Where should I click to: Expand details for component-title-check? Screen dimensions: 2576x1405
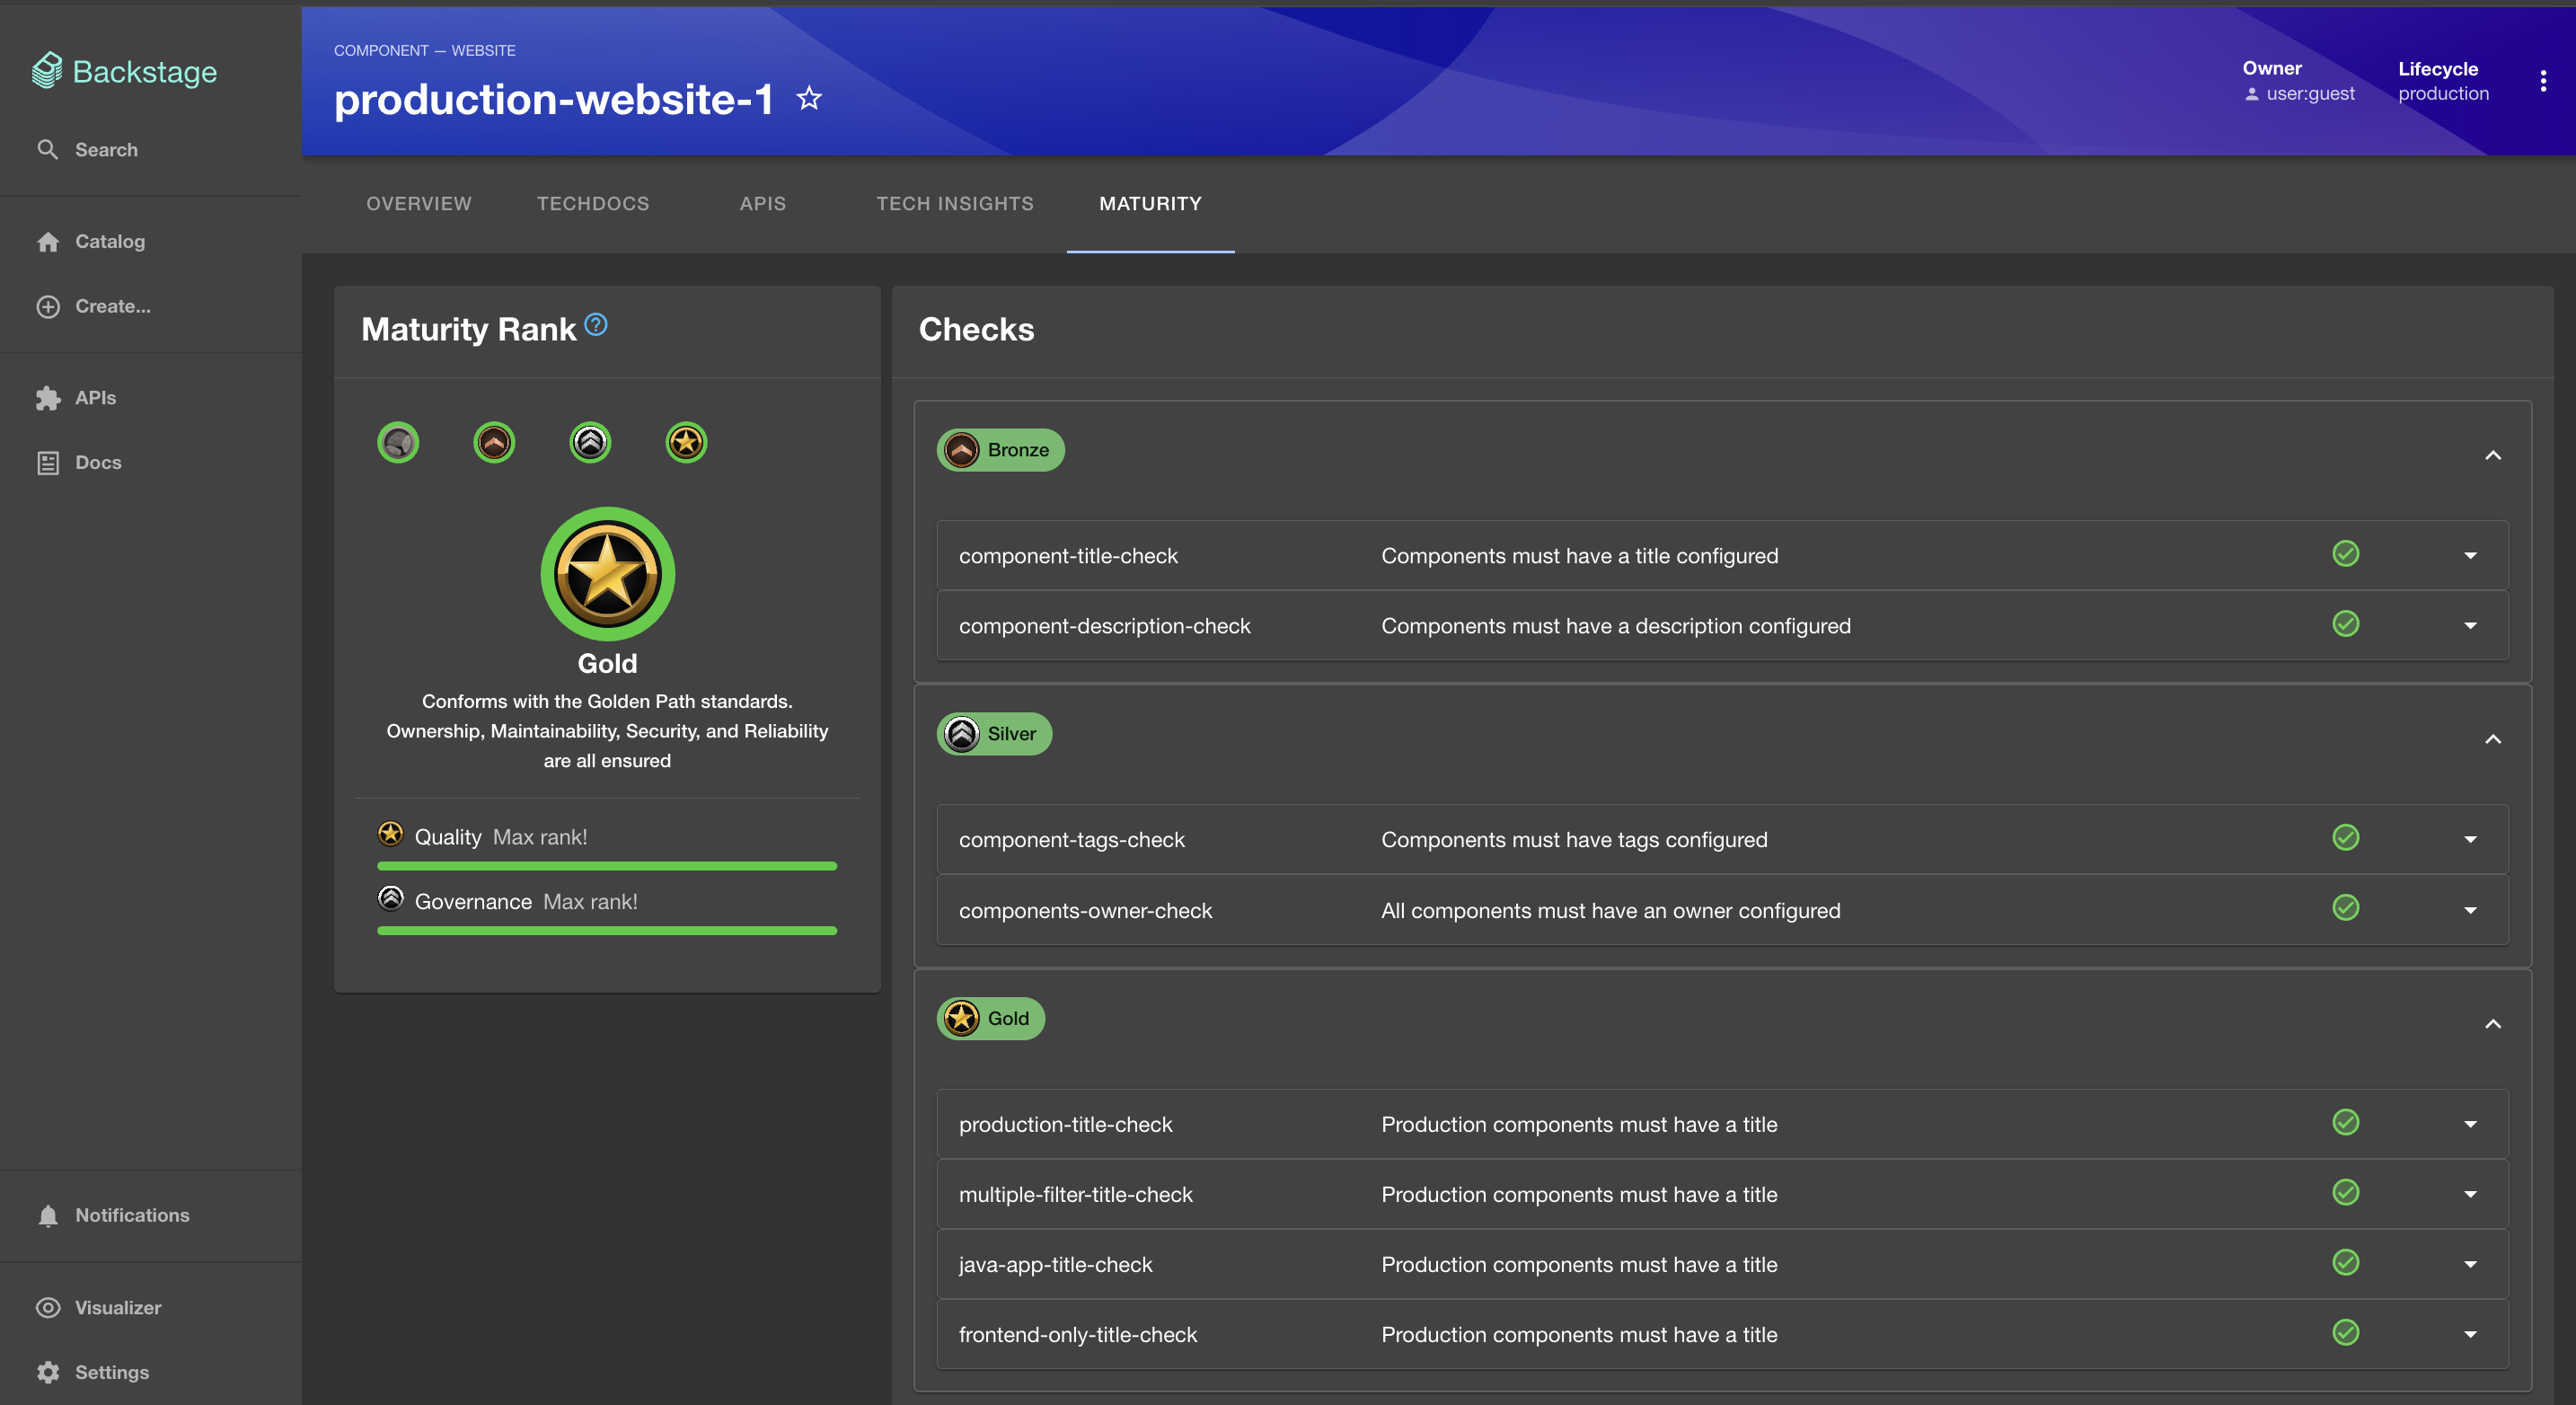tap(2470, 555)
